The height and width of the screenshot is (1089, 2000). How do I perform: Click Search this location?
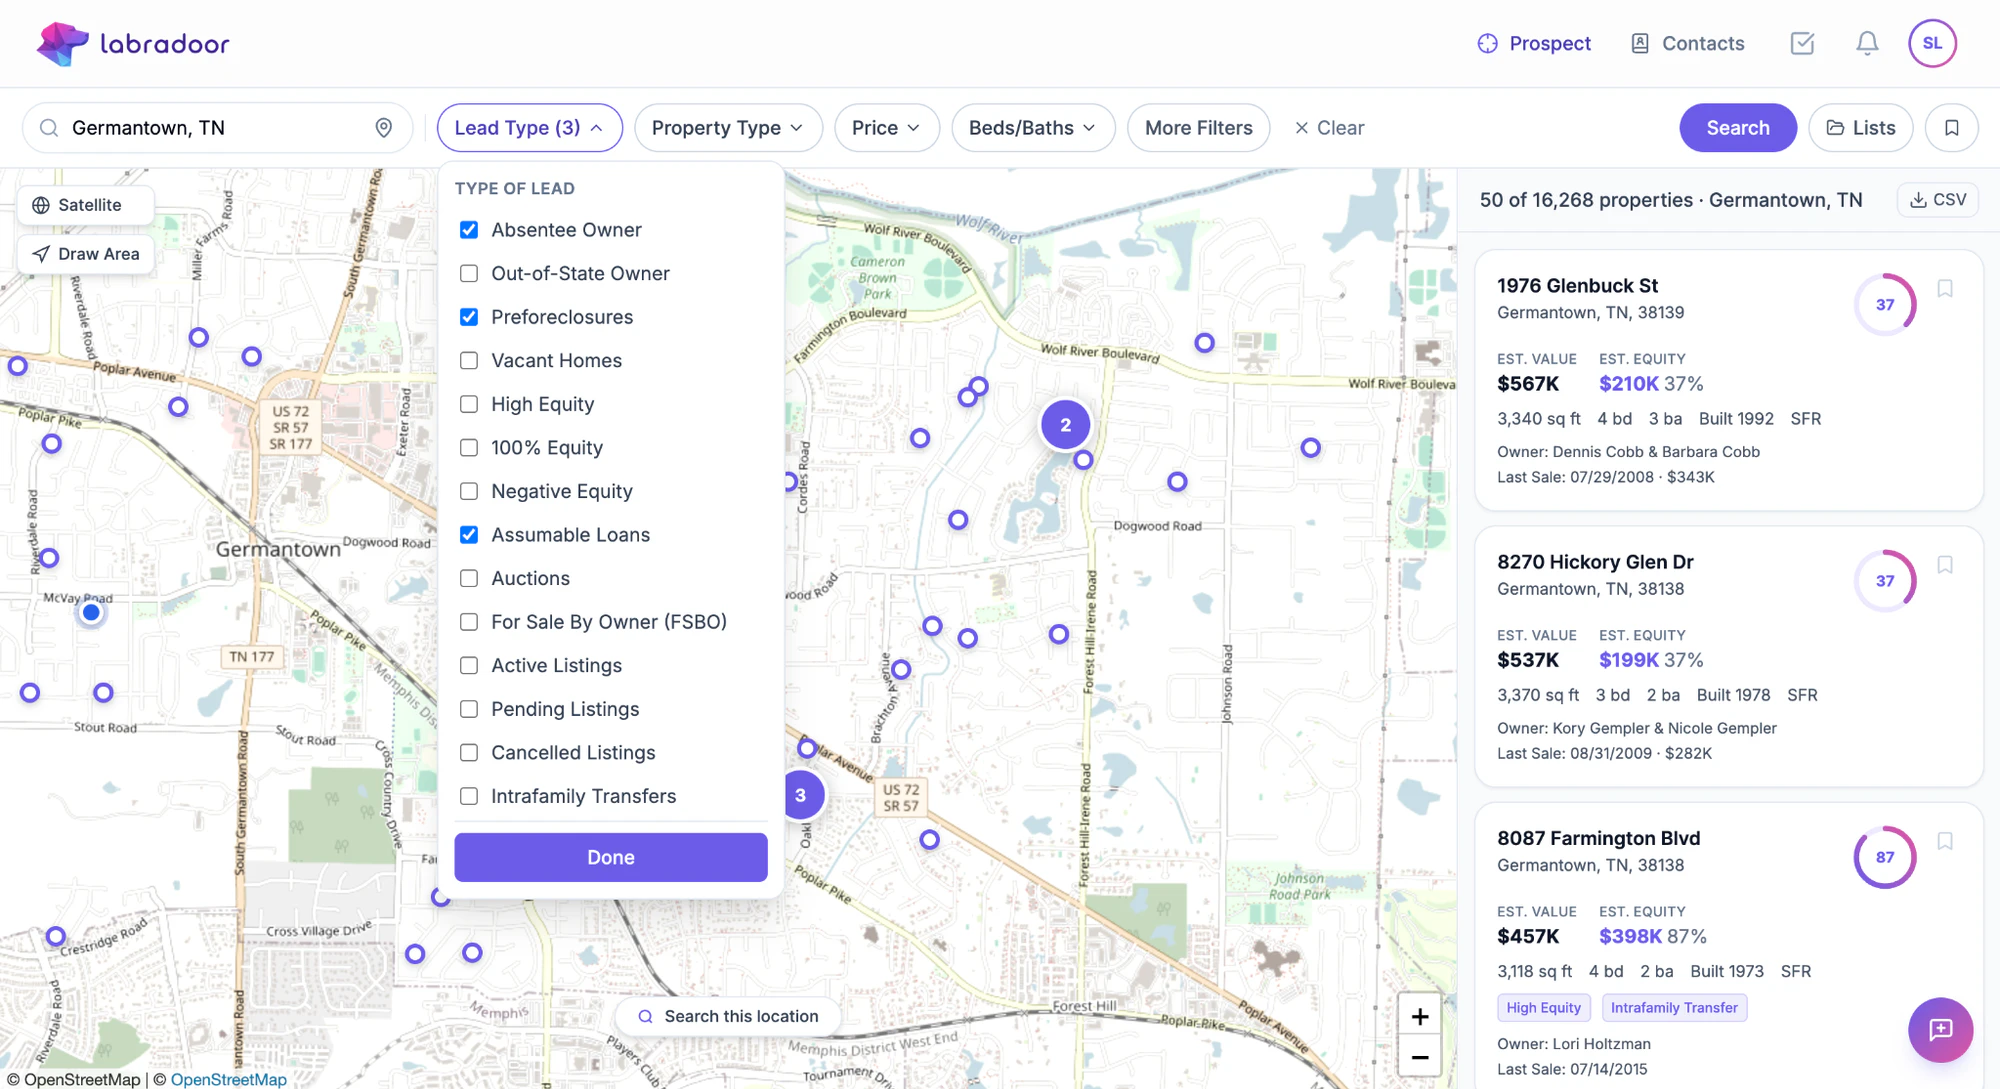(x=728, y=1016)
